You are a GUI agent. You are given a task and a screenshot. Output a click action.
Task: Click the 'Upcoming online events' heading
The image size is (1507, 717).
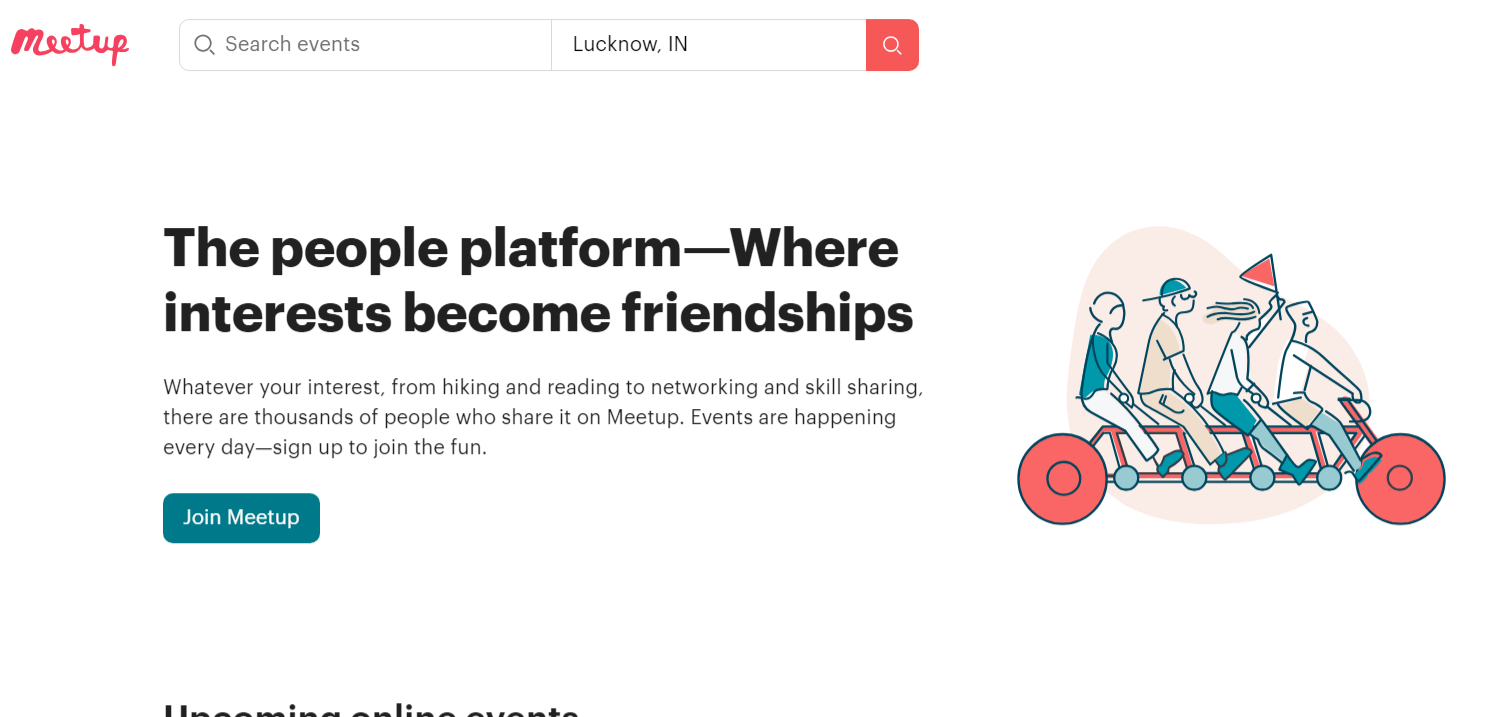[370, 709]
